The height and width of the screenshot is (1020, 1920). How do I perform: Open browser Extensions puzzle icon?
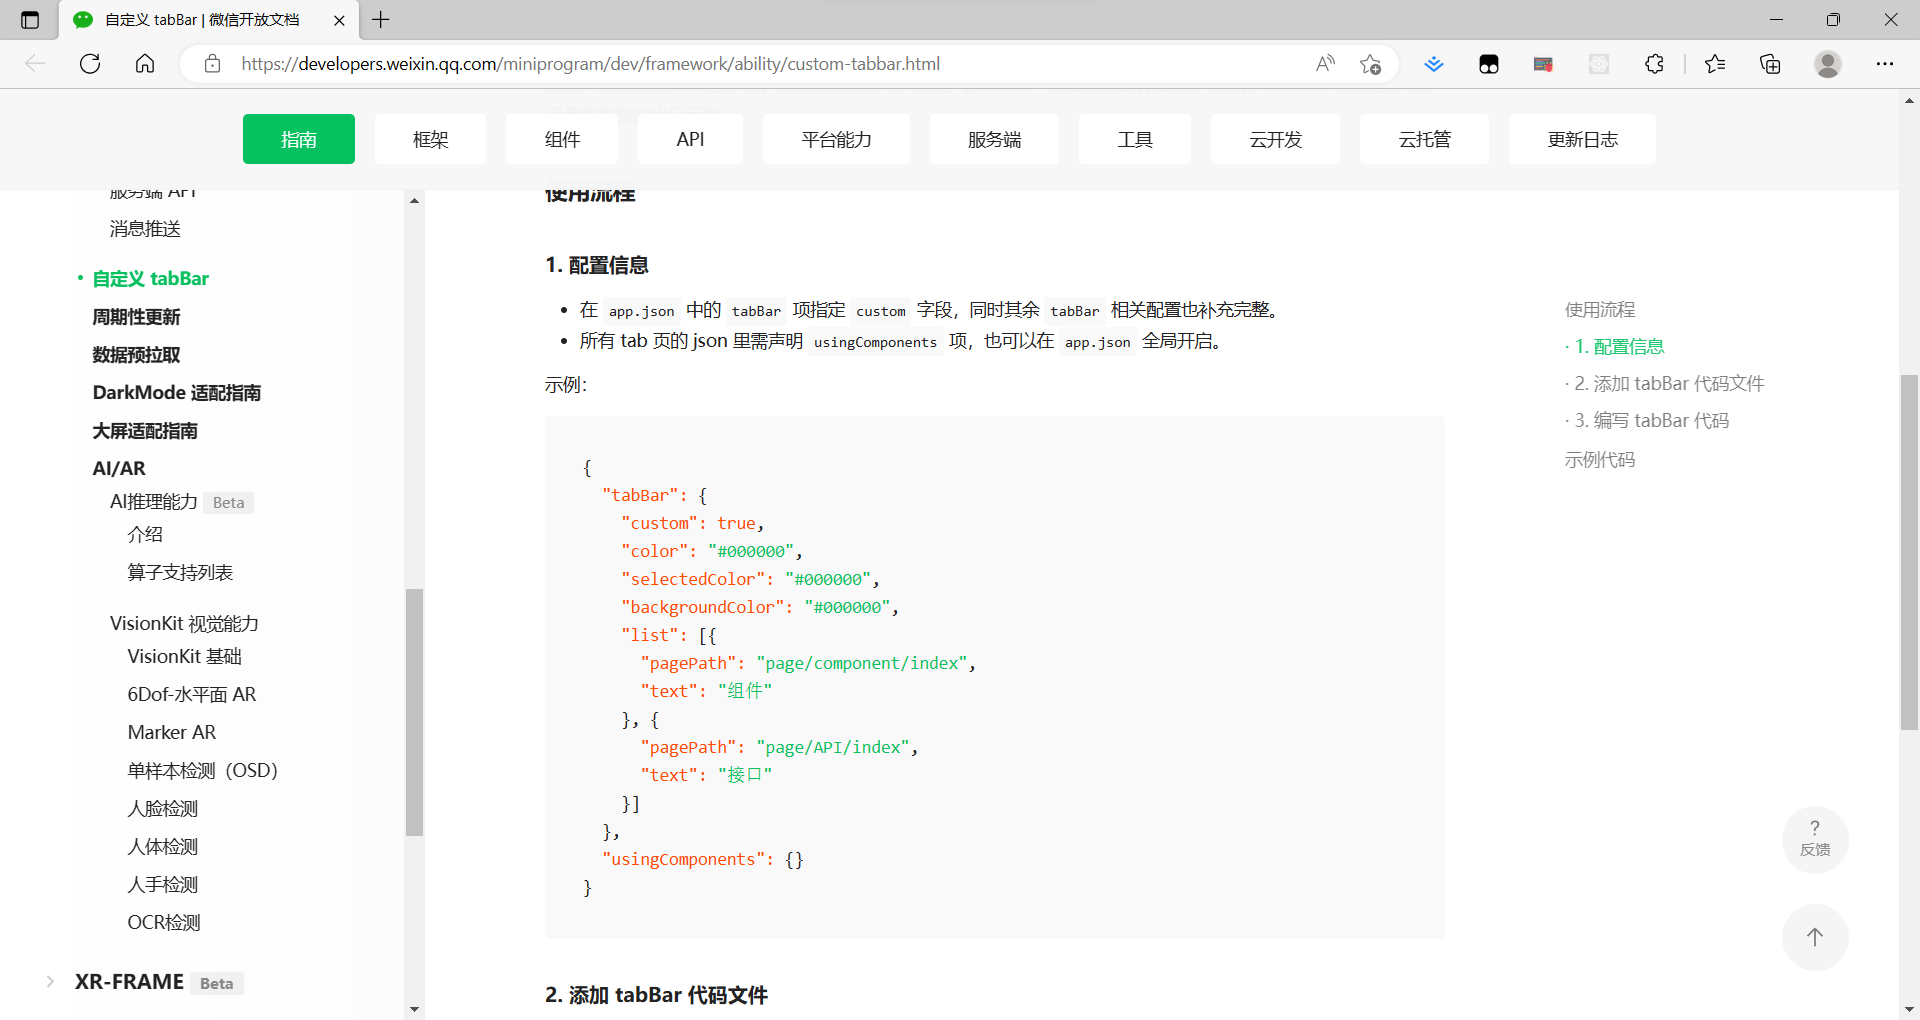[x=1654, y=63]
